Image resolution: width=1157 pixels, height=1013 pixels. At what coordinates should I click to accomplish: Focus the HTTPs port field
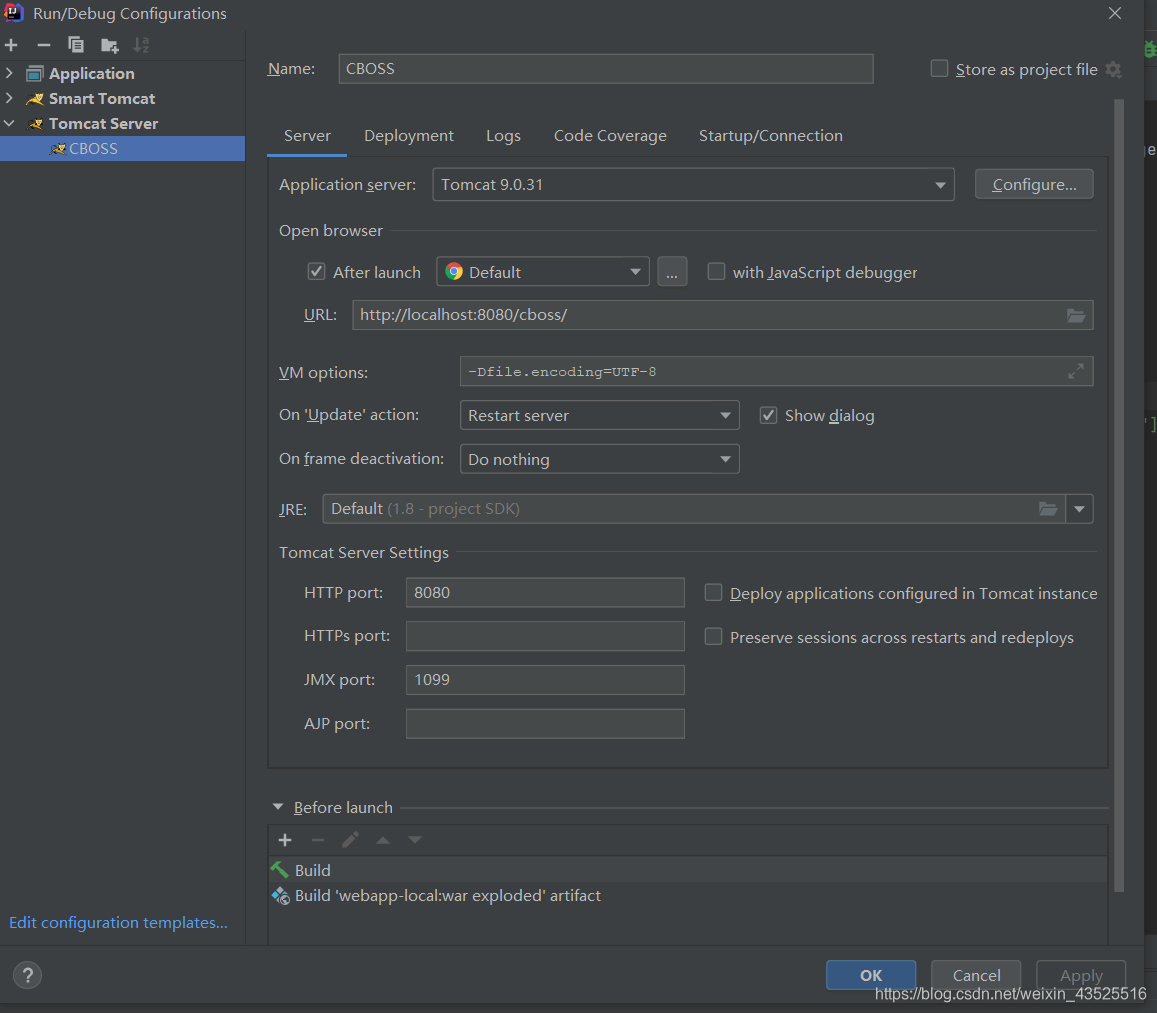coord(545,636)
